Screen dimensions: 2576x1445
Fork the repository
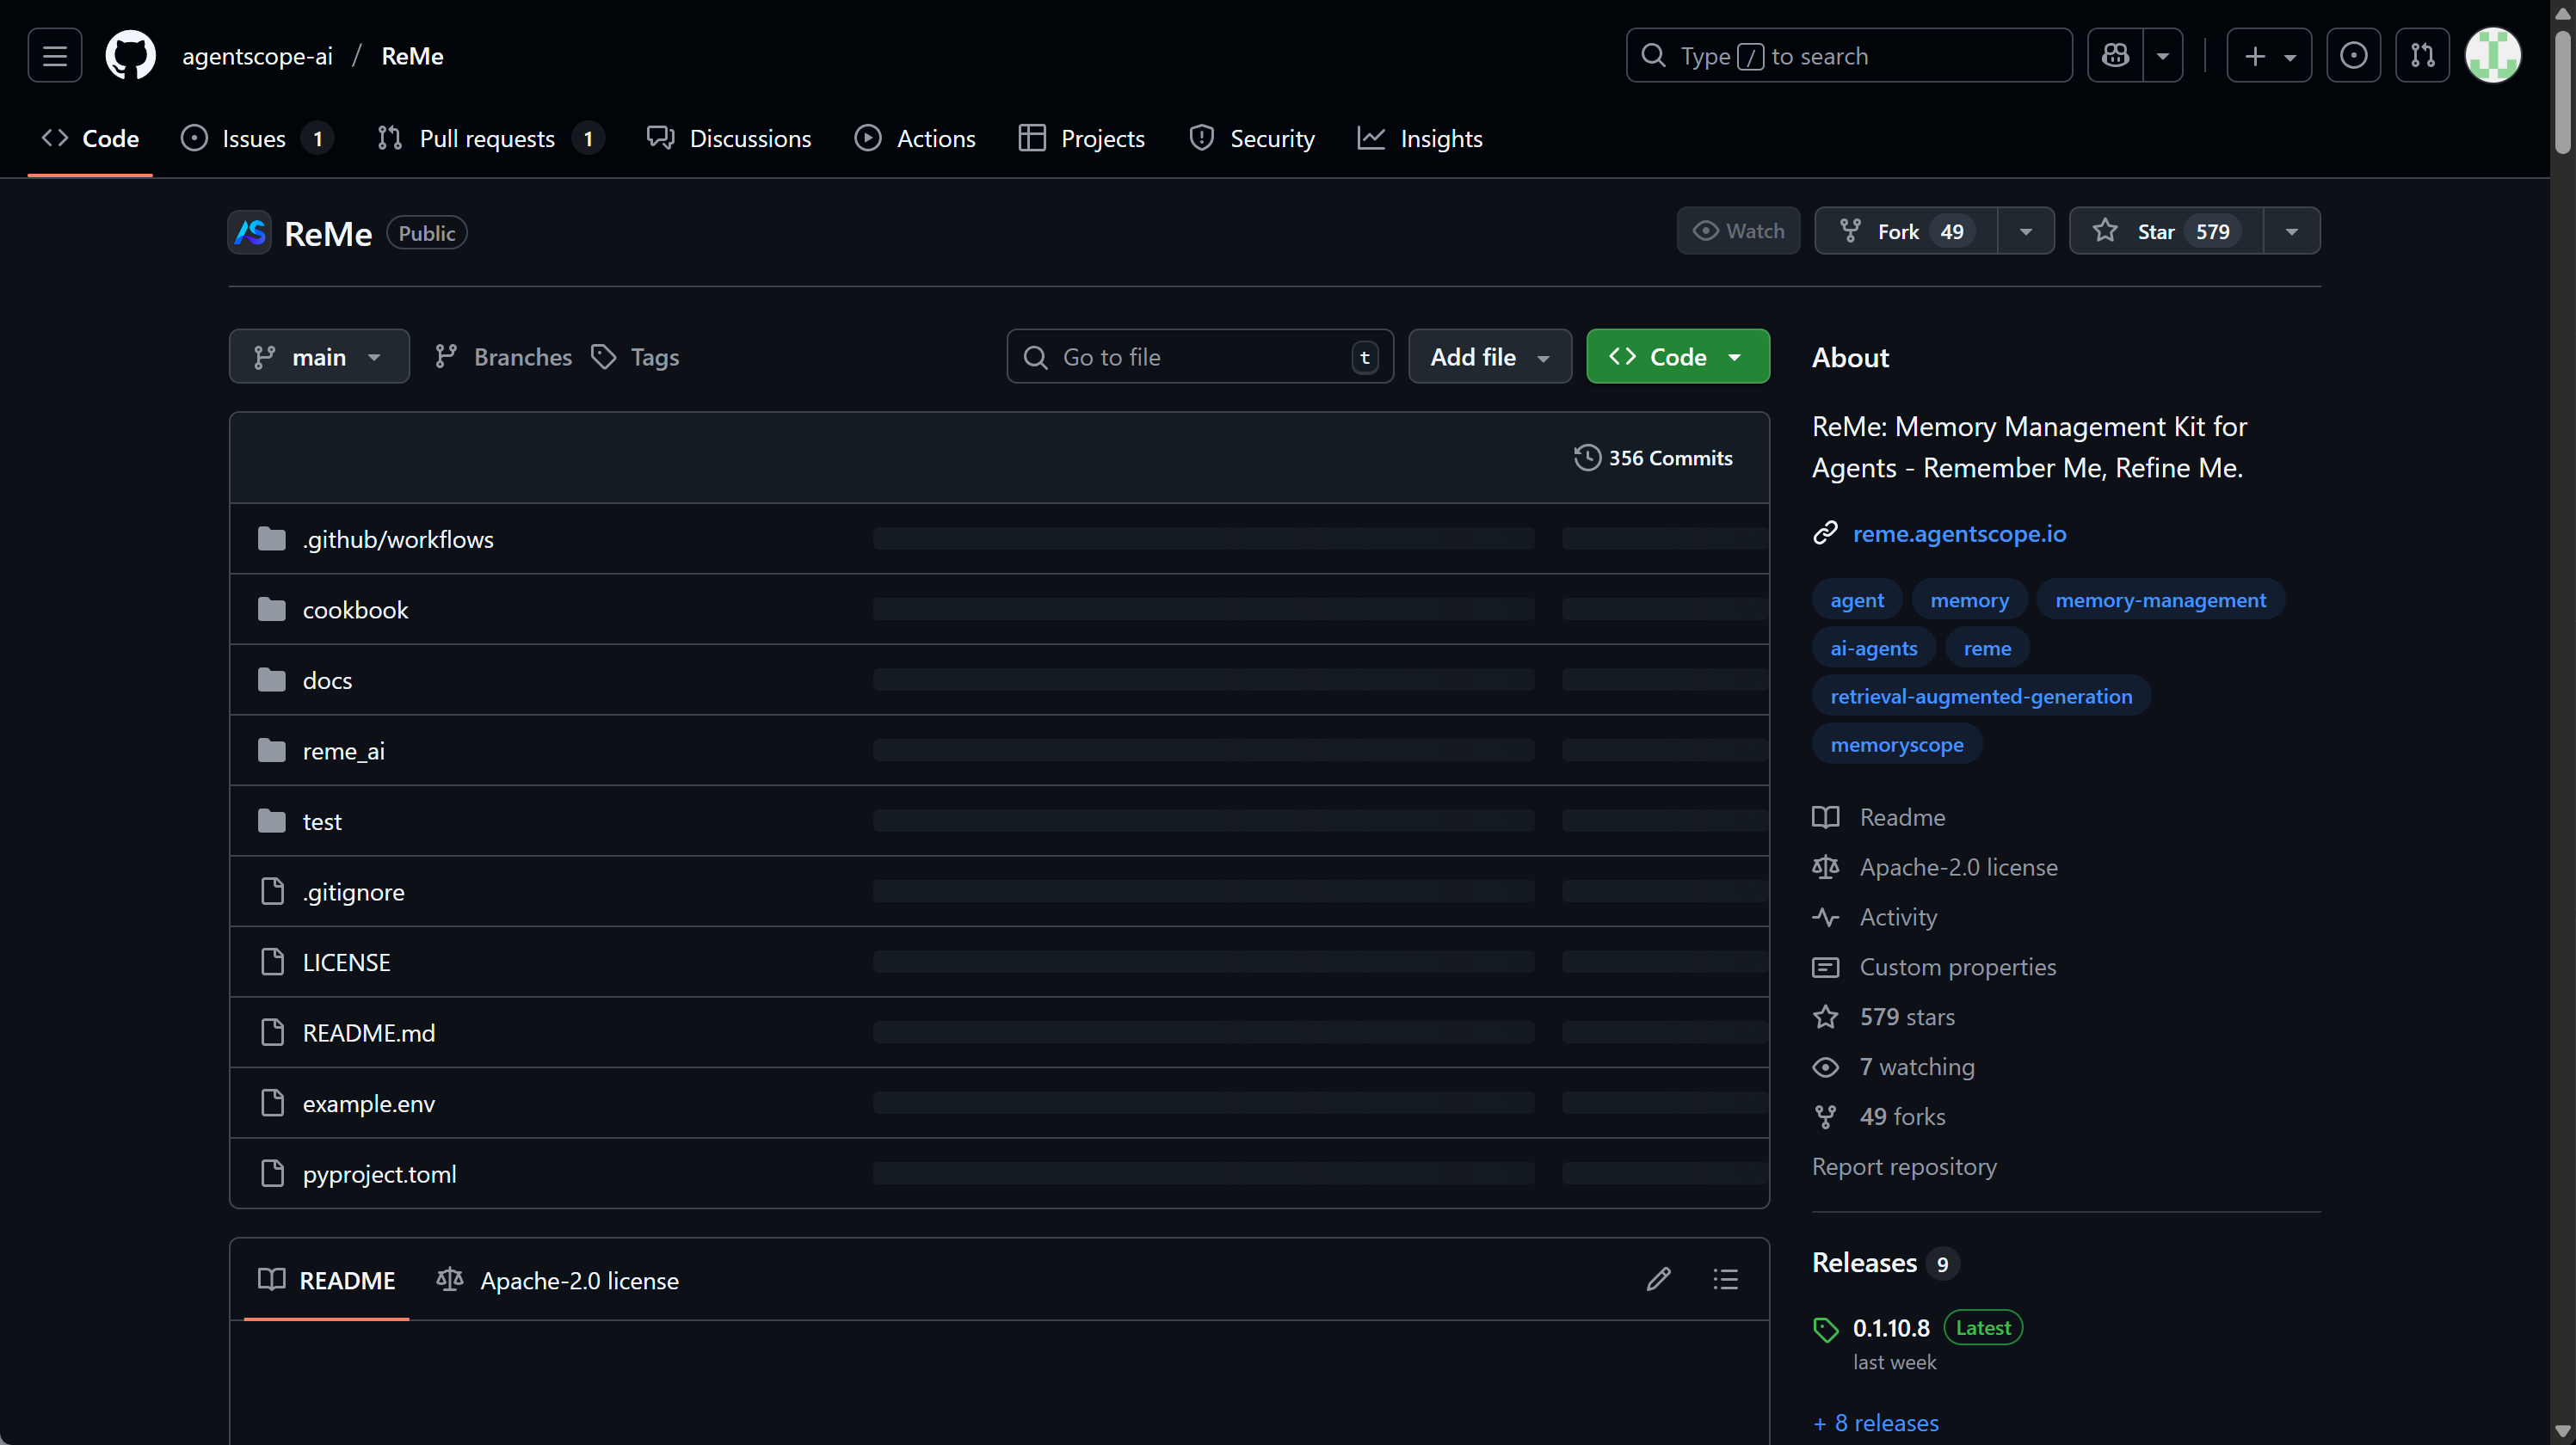[1906, 232]
